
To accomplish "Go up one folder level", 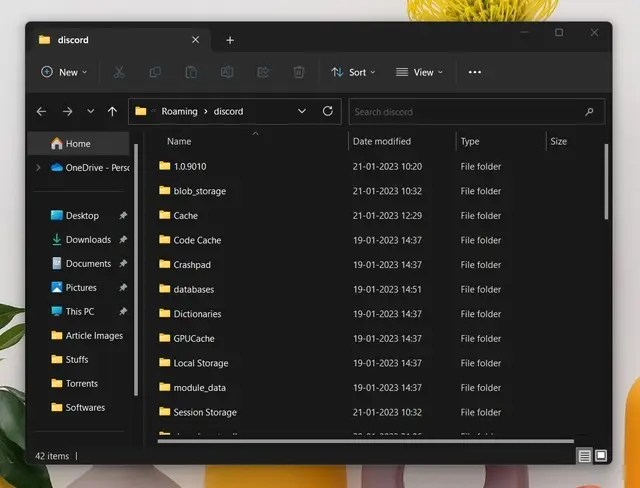I will pyautogui.click(x=113, y=111).
